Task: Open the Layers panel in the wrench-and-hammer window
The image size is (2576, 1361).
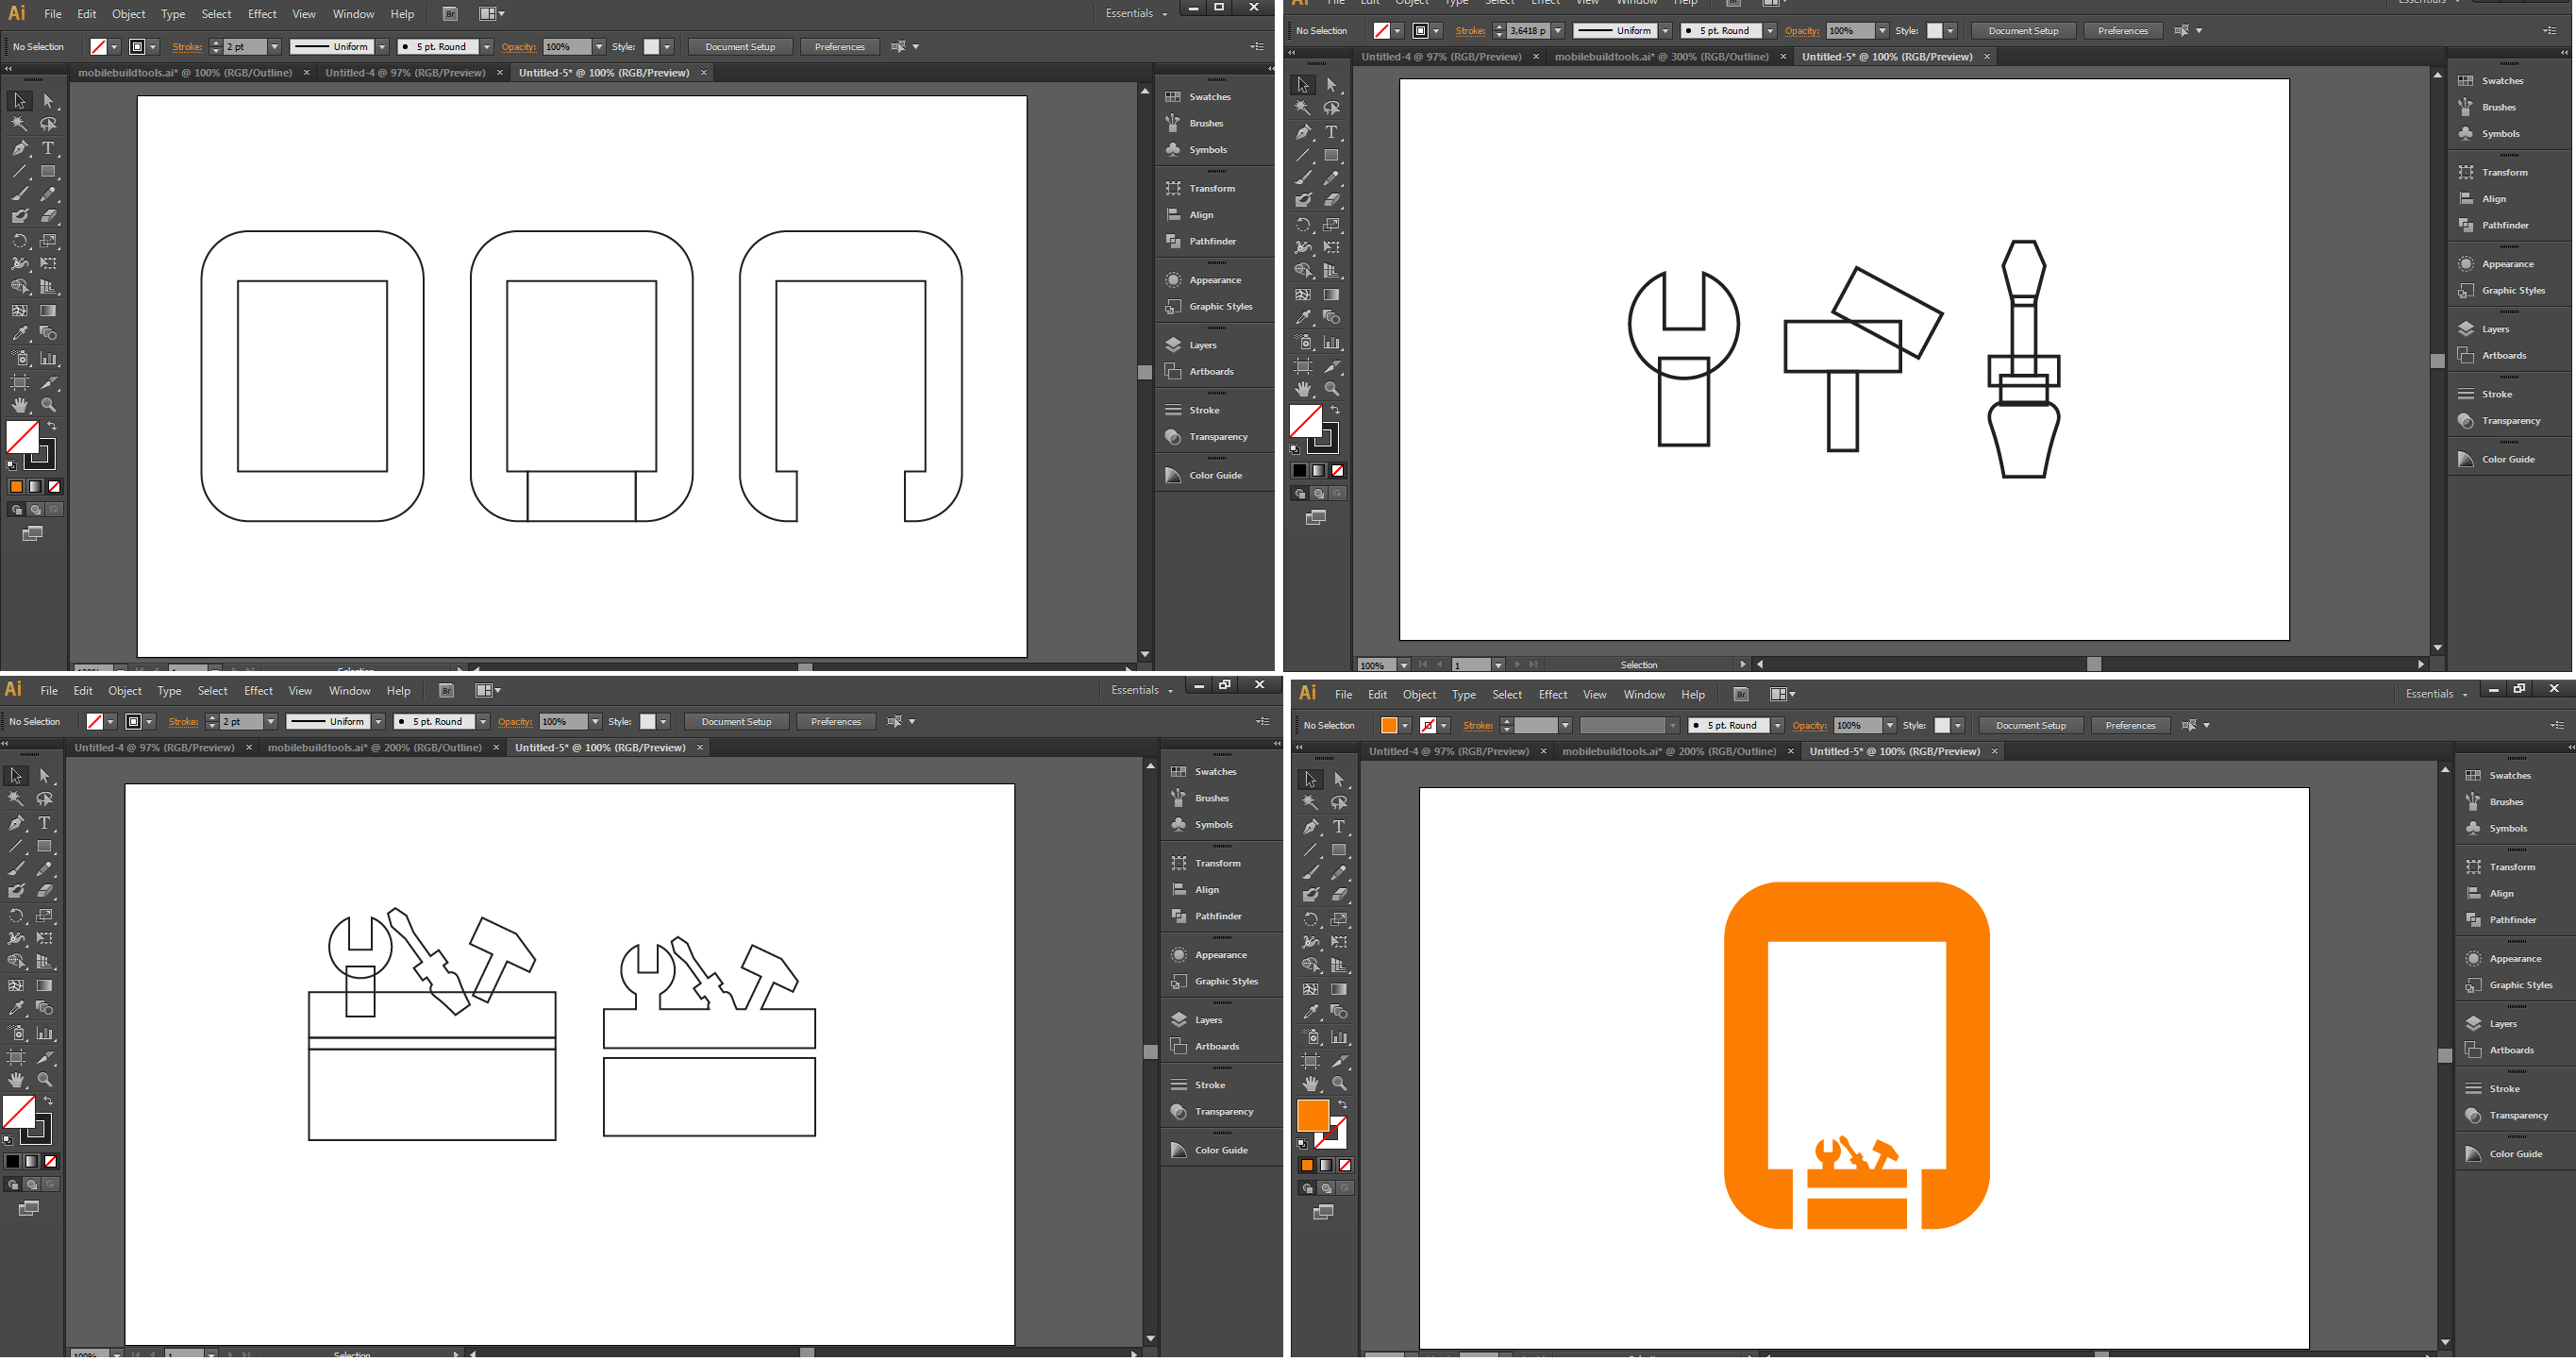Action: pos(2495,329)
